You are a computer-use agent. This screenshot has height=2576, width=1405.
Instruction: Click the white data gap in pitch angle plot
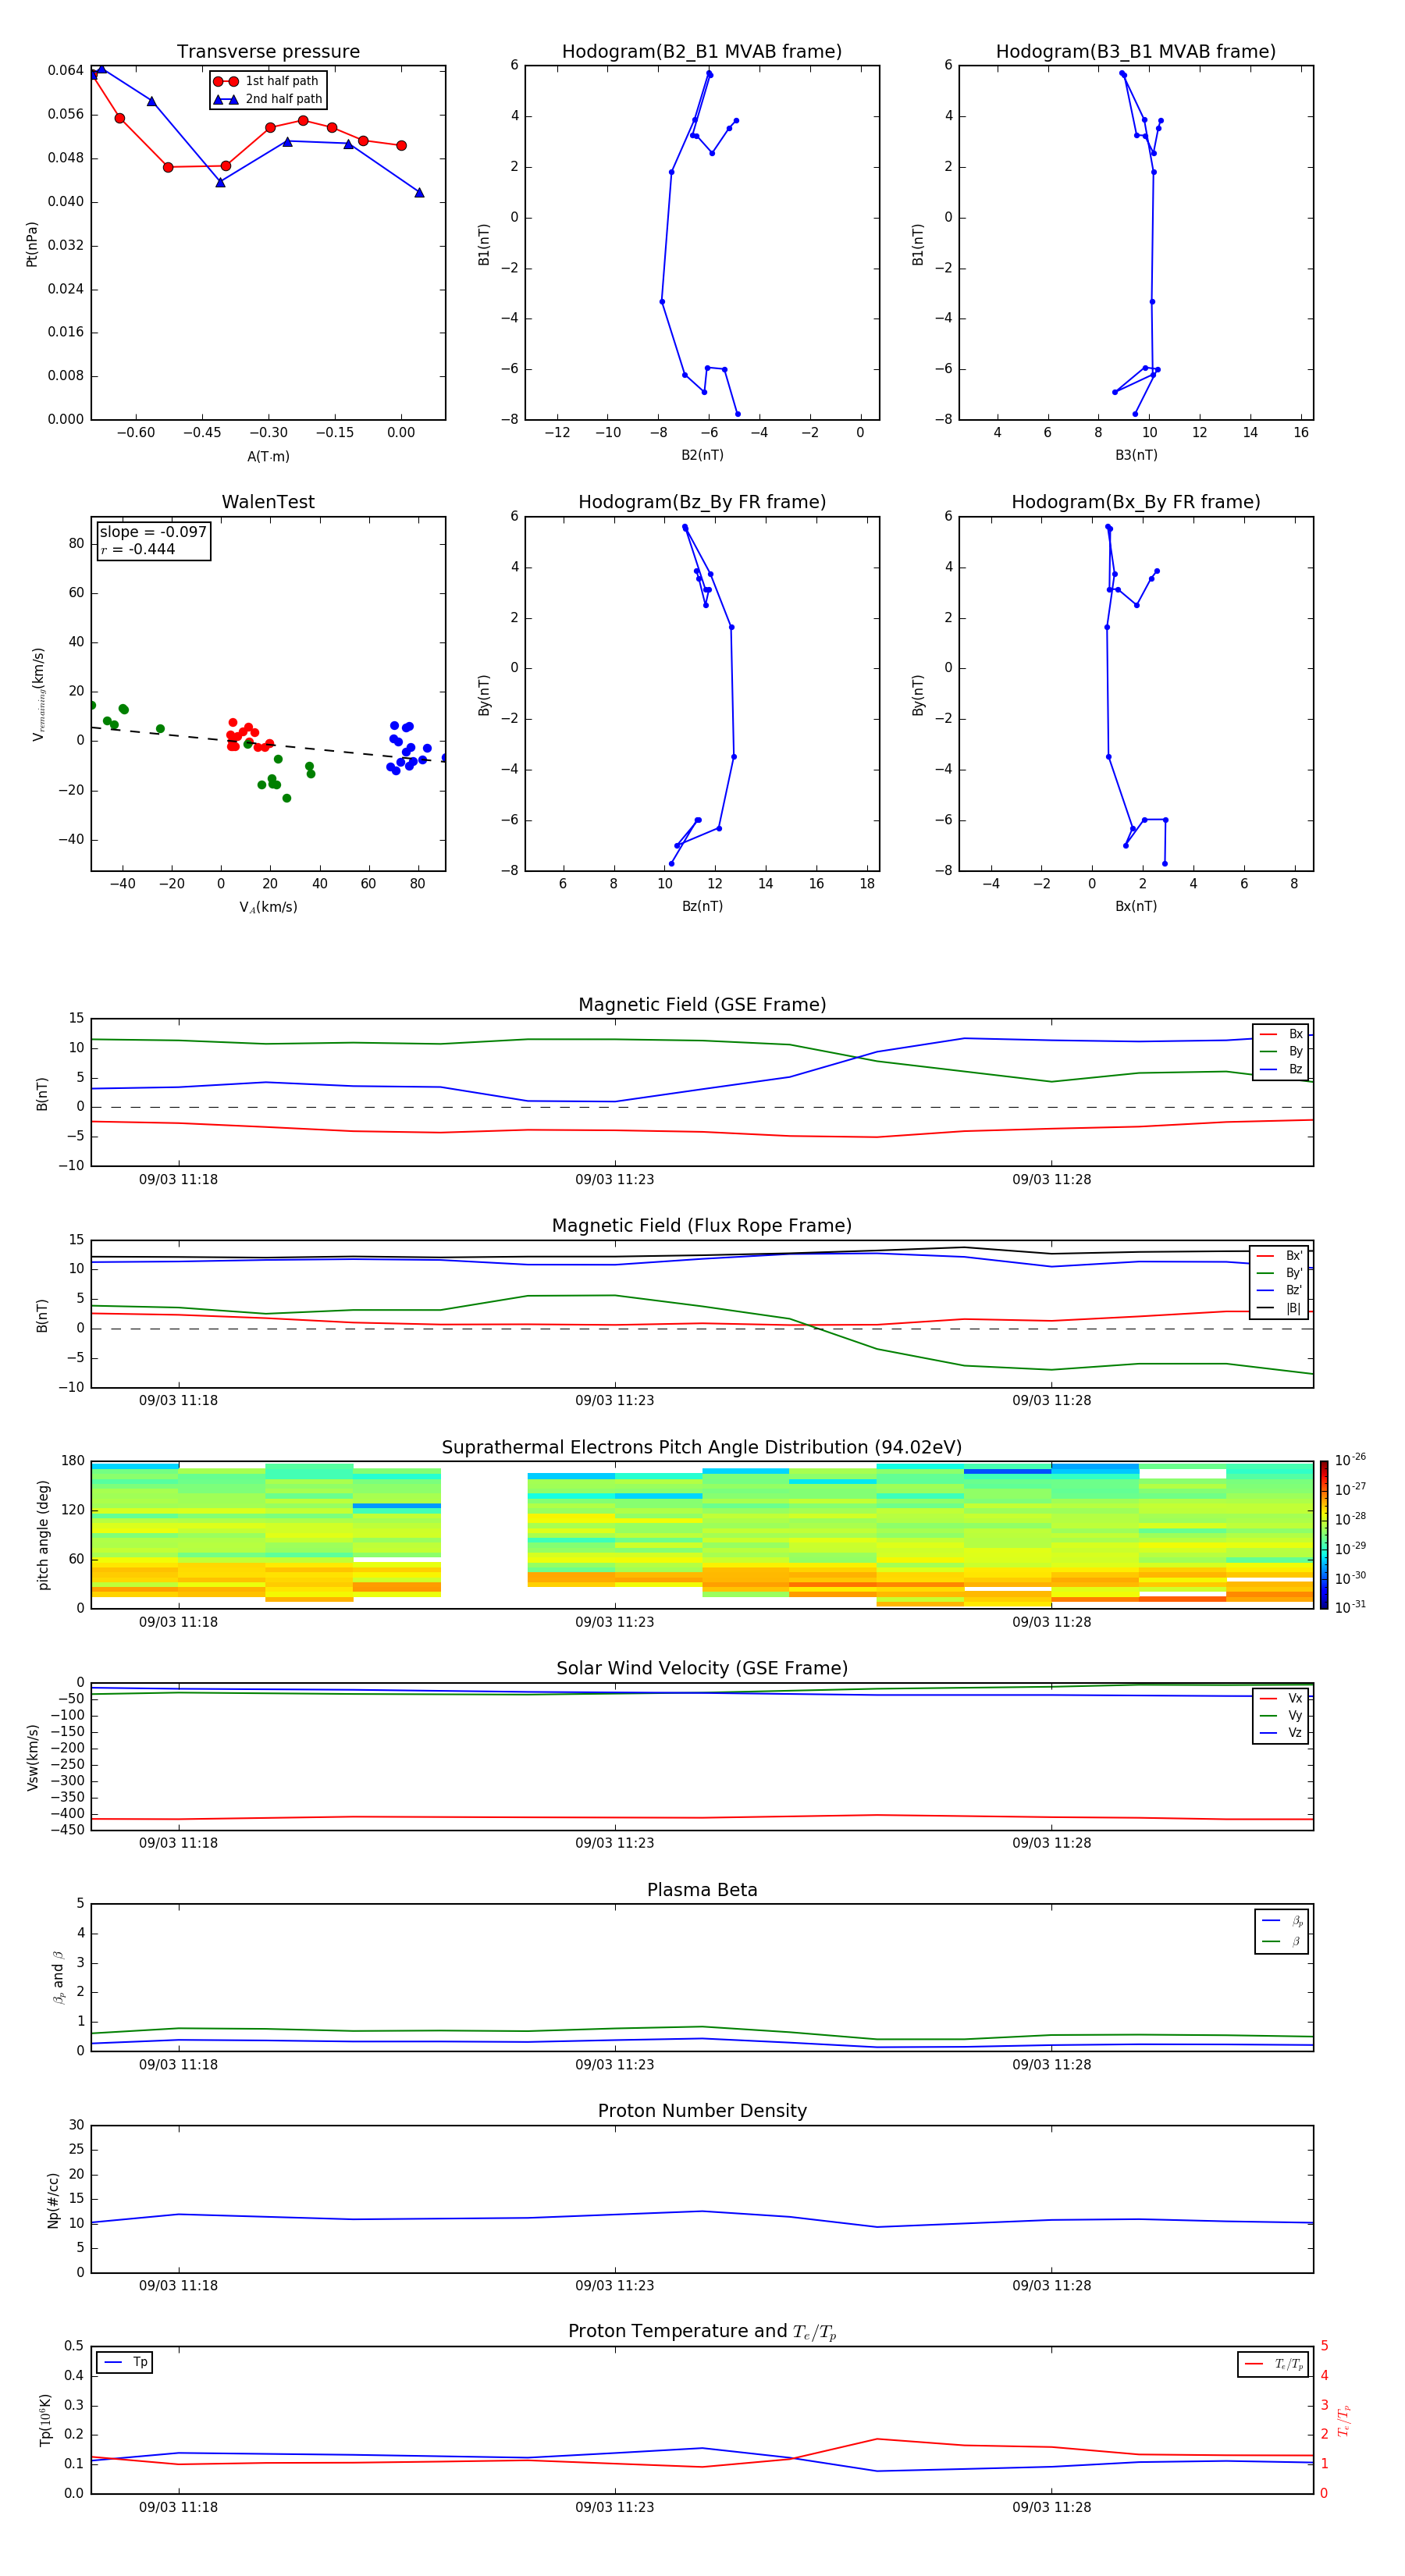[x=484, y=1535]
